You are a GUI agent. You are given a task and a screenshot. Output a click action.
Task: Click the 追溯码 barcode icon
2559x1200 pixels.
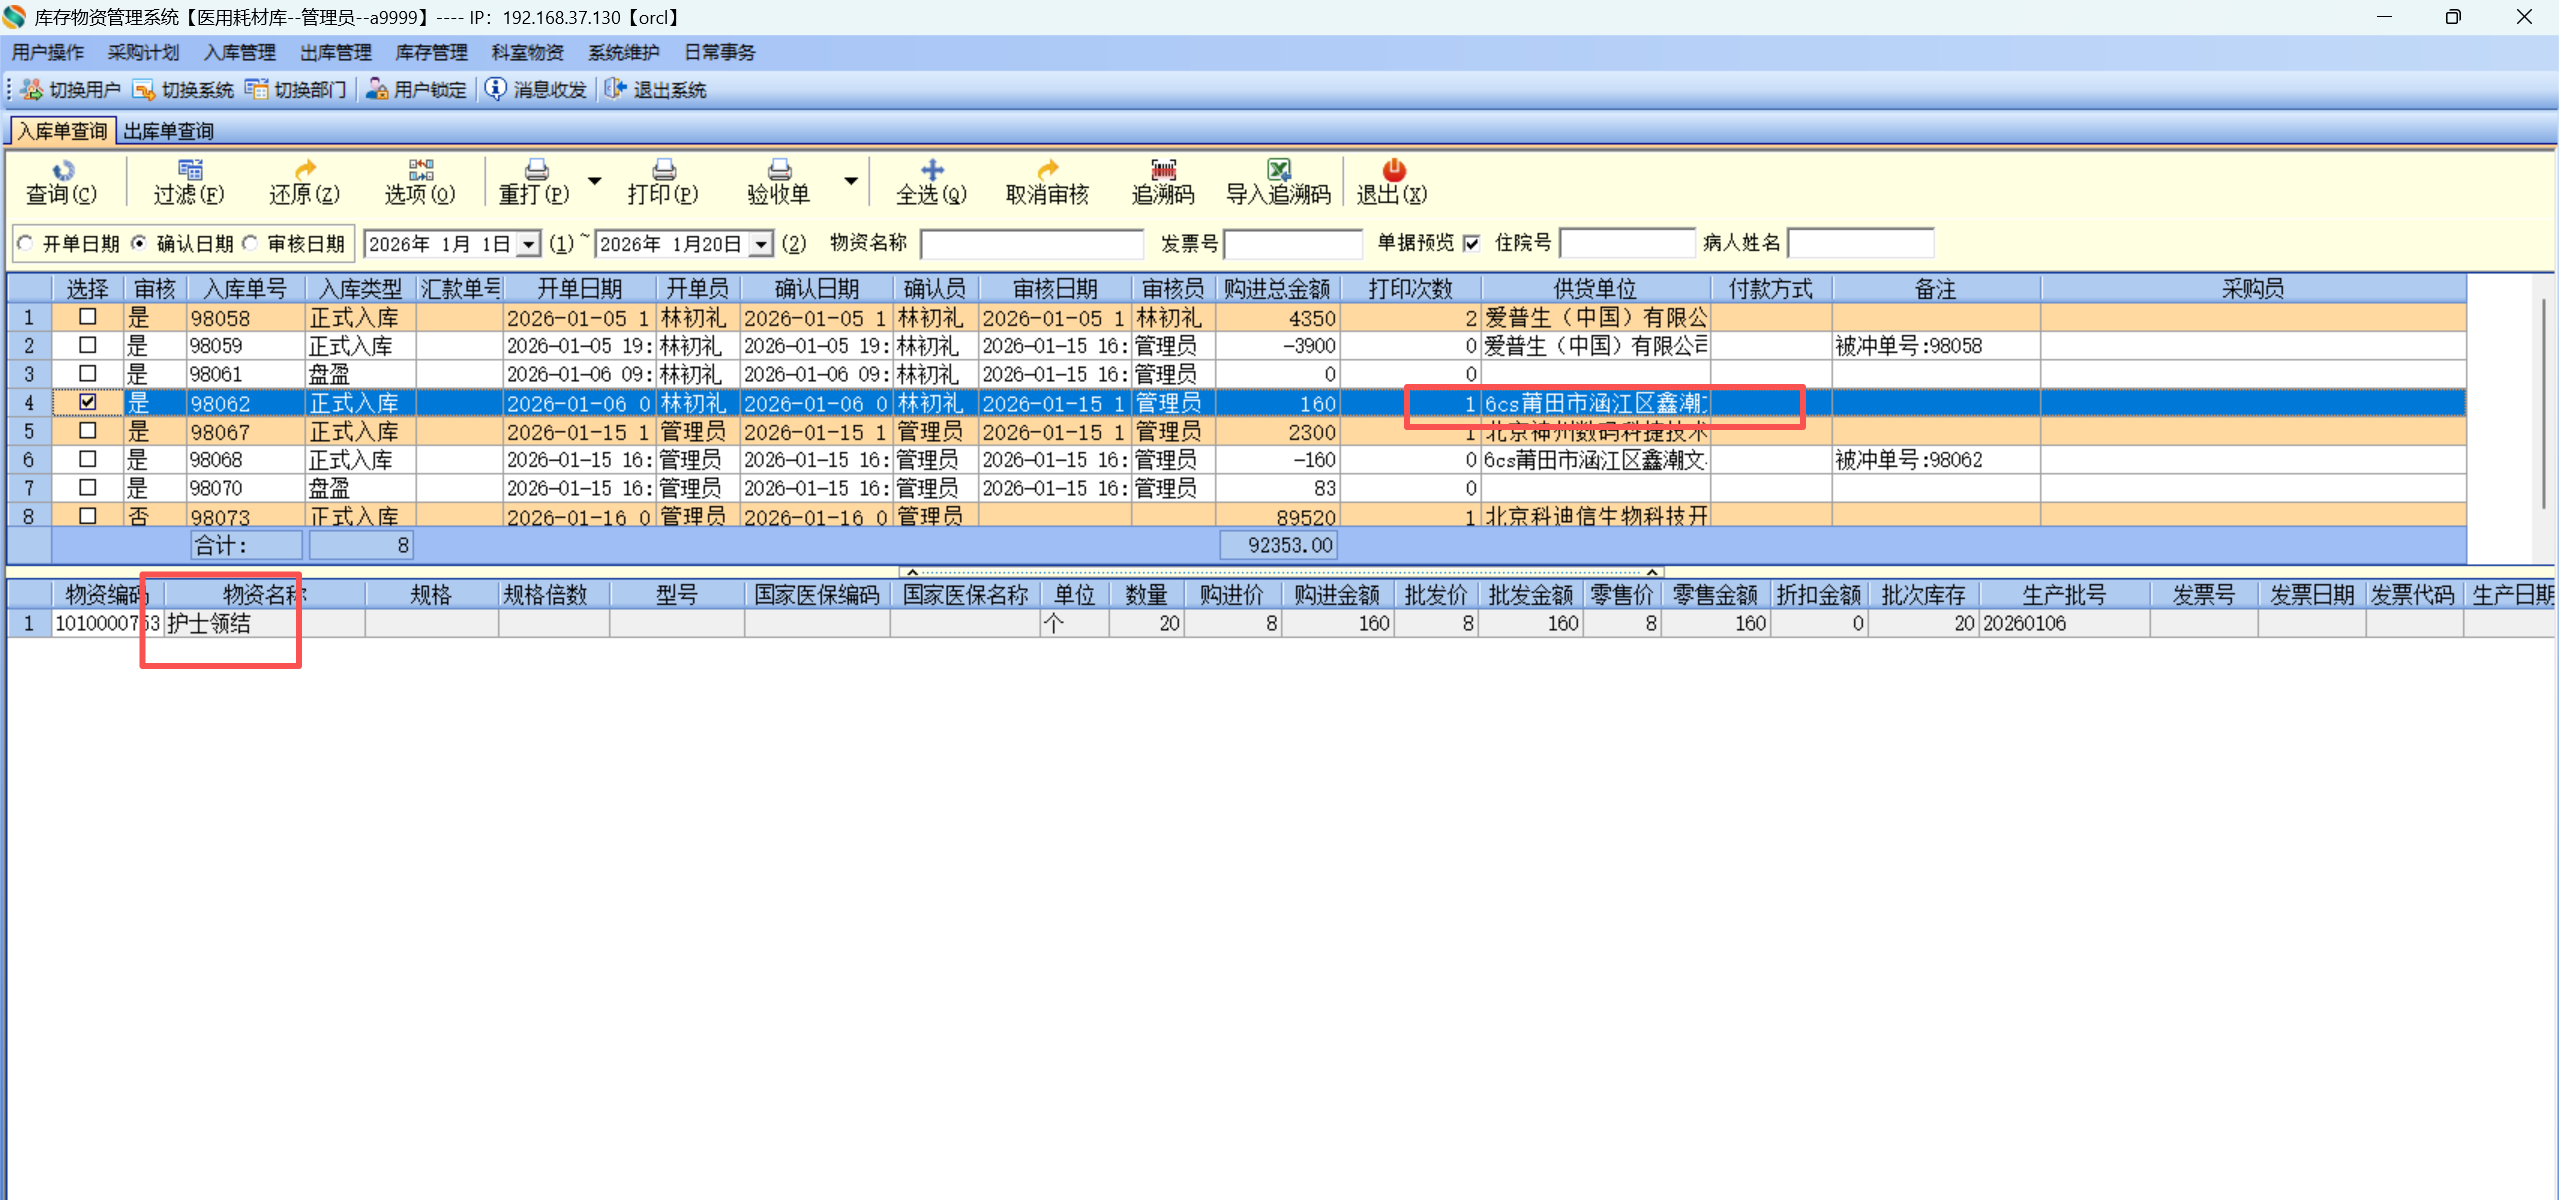[x=1163, y=172]
